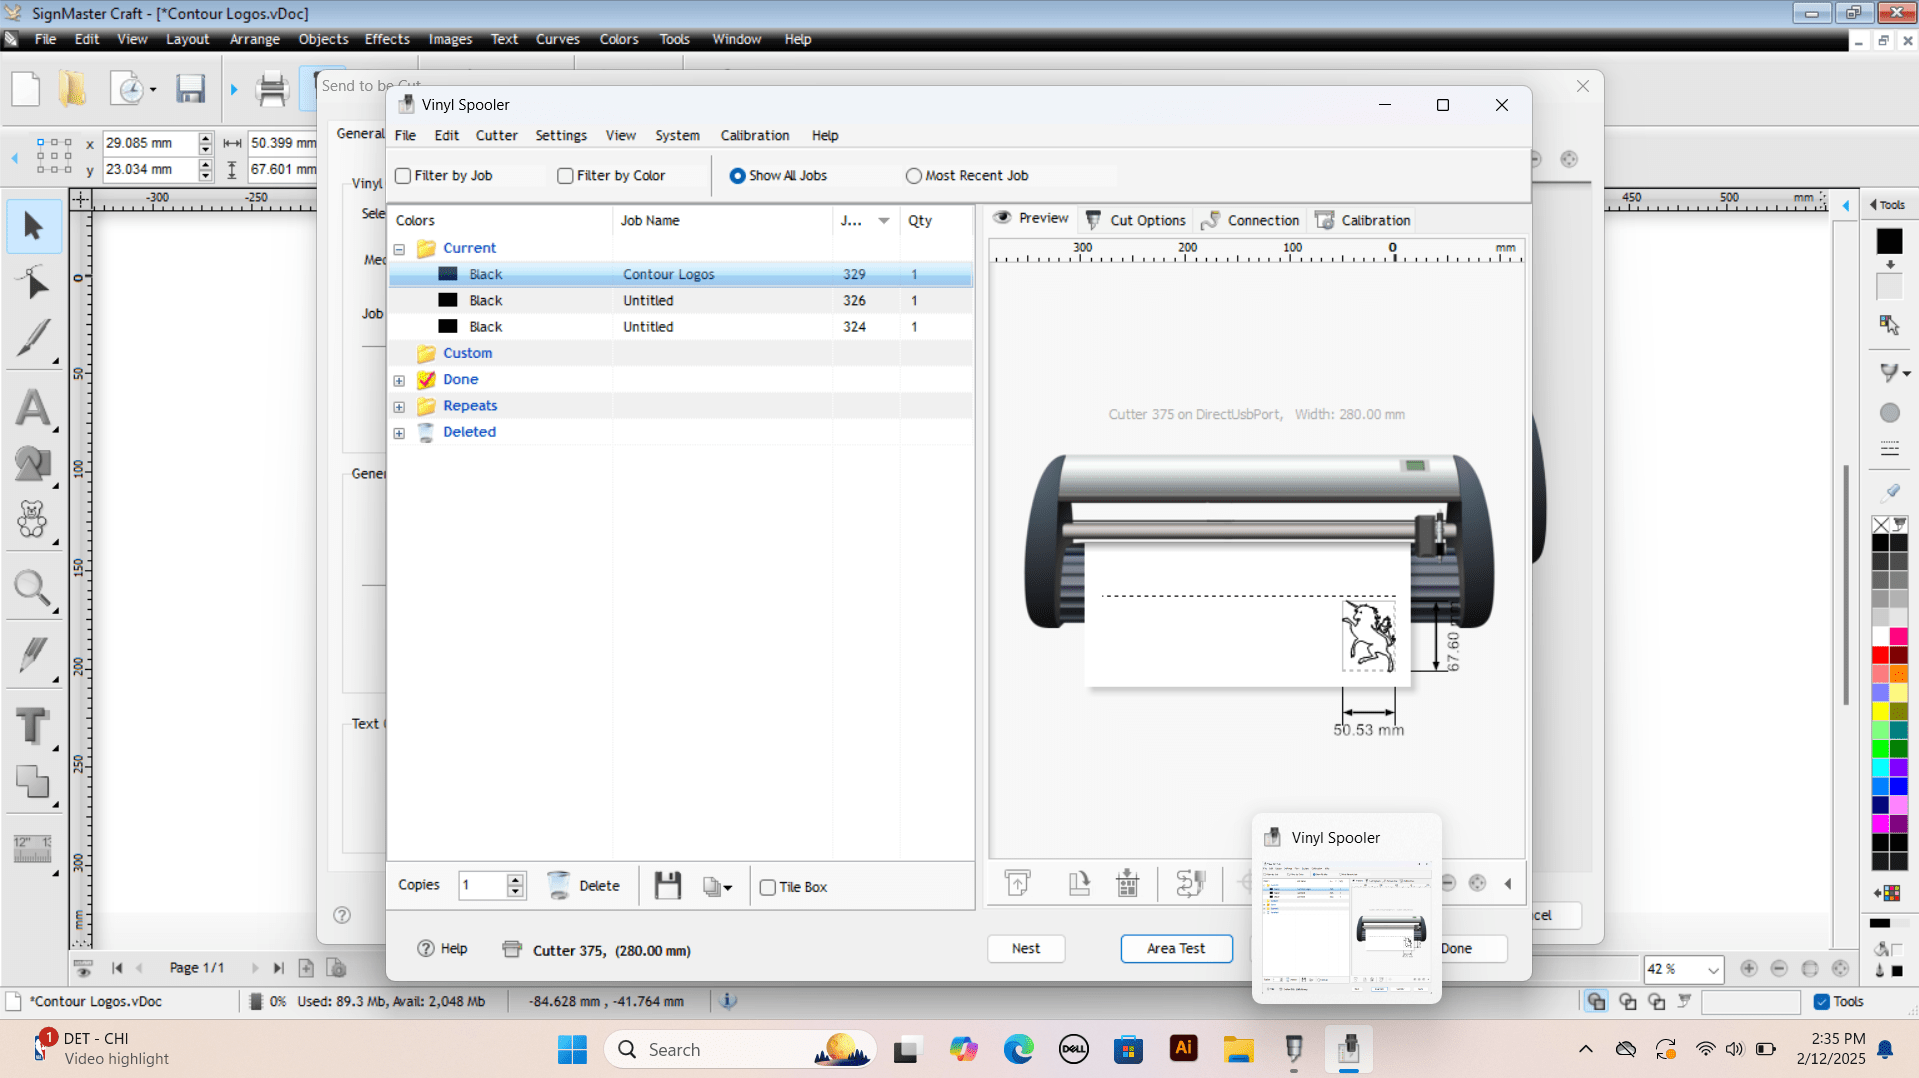The height and width of the screenshot is (1078, 1919).
Task: Click the Copies number input field
Action: point(482,886)
